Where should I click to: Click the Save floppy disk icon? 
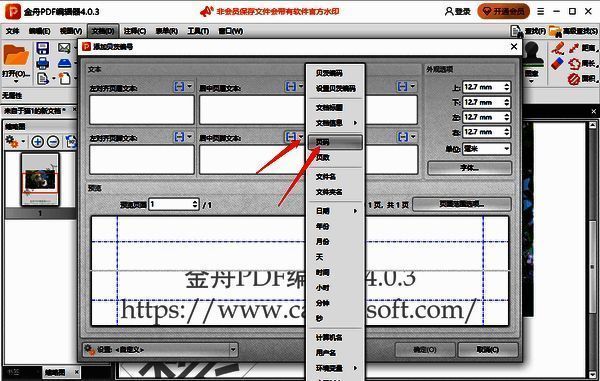(x=42, y=48)
